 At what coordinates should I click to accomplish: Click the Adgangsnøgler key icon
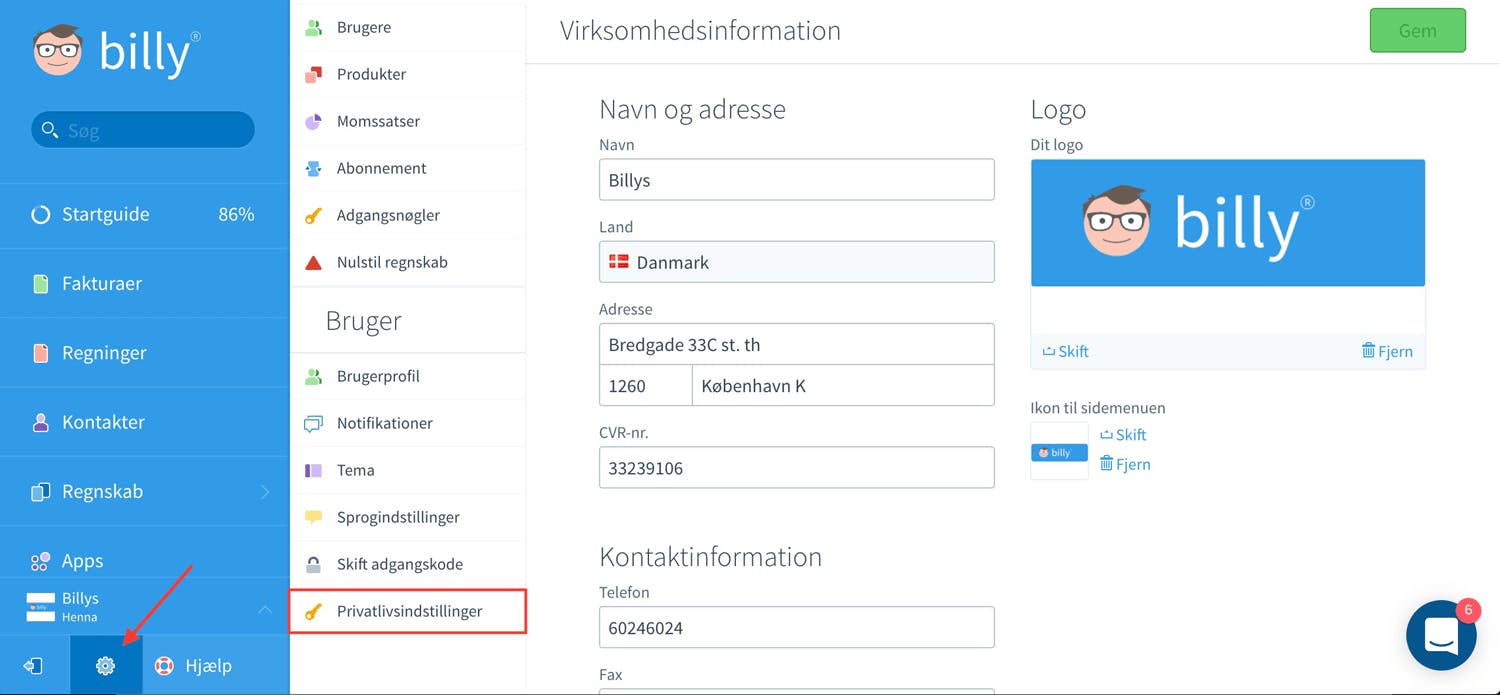coord(313,215)
